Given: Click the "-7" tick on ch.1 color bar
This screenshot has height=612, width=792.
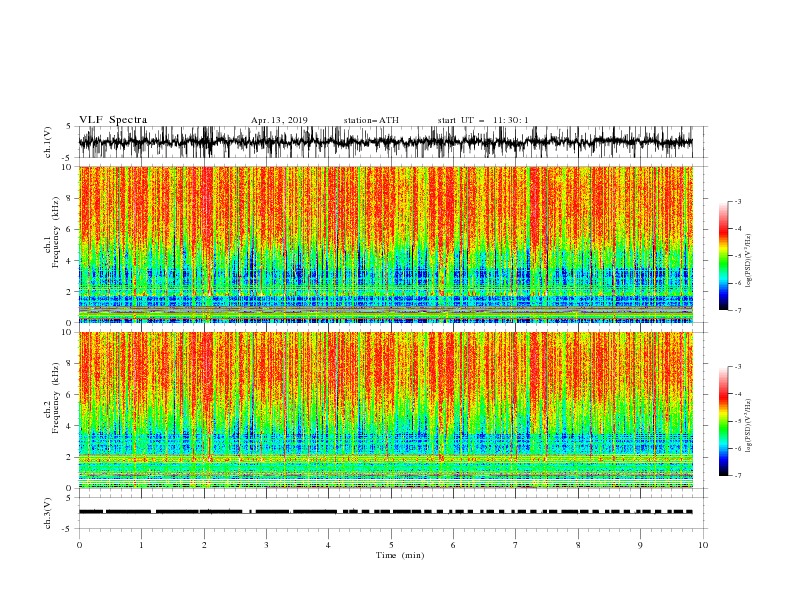Looking at the screenshot, I should pos(738,311).
